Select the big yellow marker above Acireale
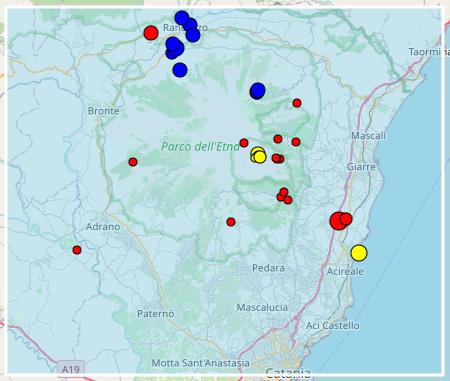 coord(359,253)
